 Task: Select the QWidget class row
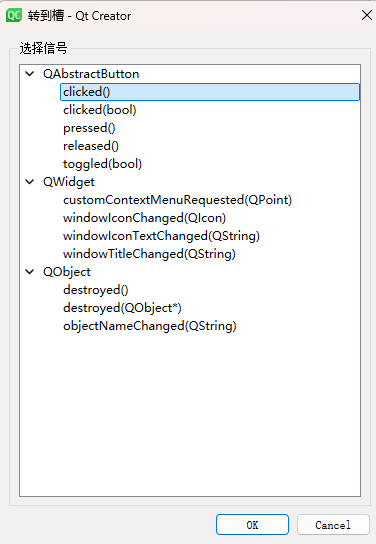click(x=69, y=182)
